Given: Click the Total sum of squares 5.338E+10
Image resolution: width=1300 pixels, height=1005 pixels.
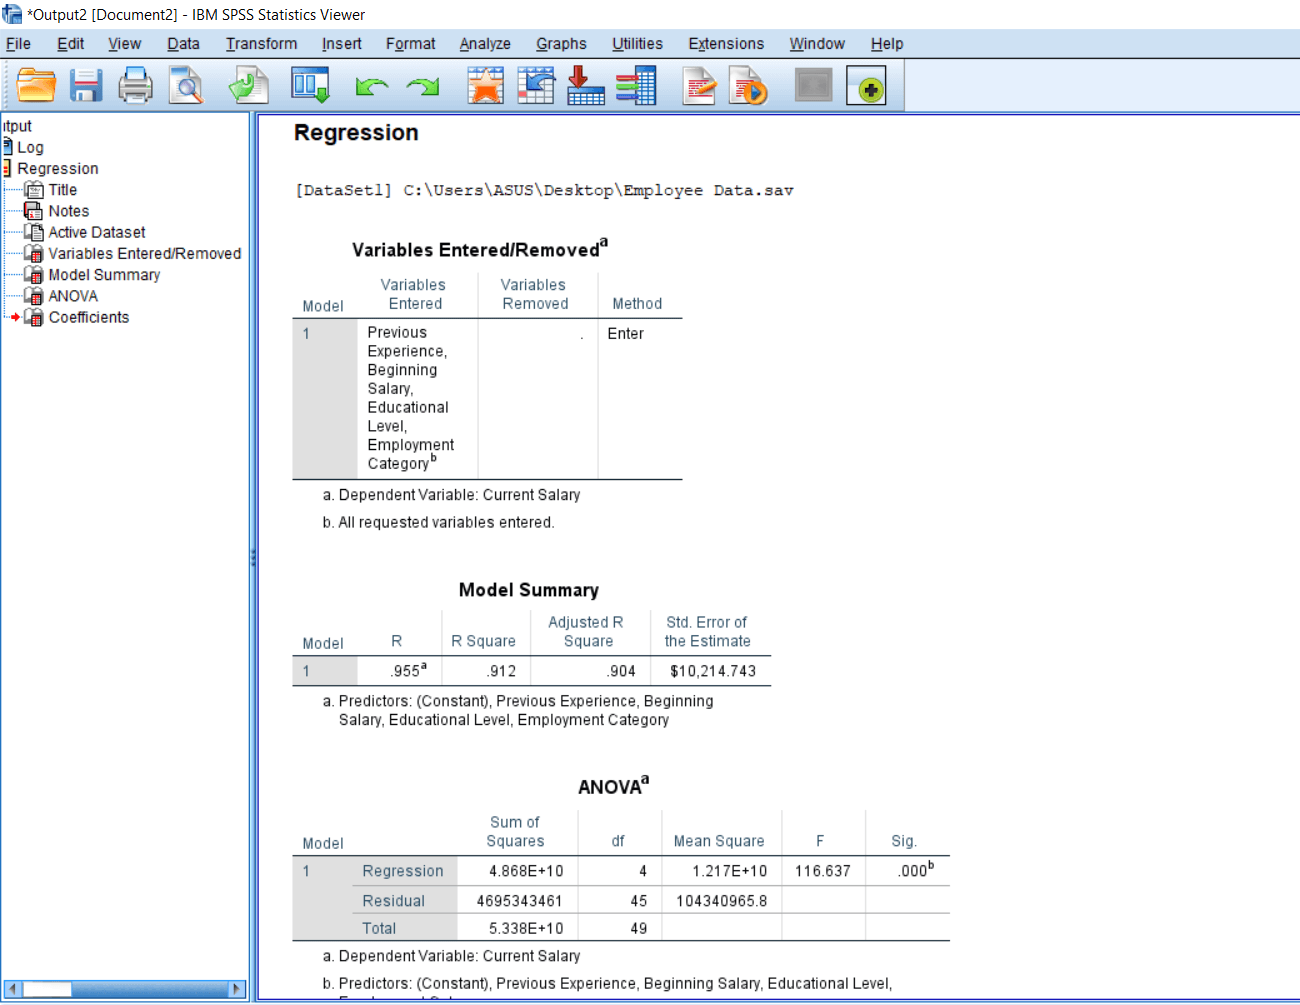Looking at the screenshot, I should click(526, 928).
